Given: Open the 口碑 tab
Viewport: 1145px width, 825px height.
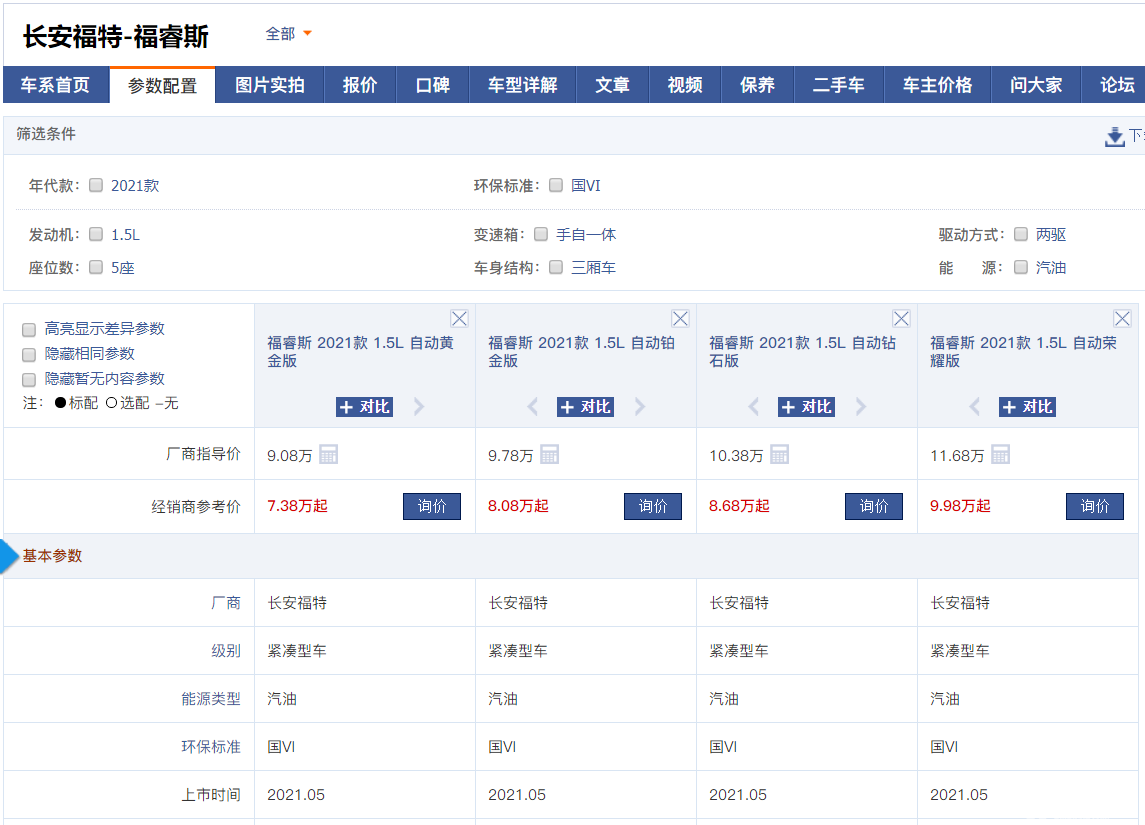Looking at the screenshot, I should pos(432,85).
